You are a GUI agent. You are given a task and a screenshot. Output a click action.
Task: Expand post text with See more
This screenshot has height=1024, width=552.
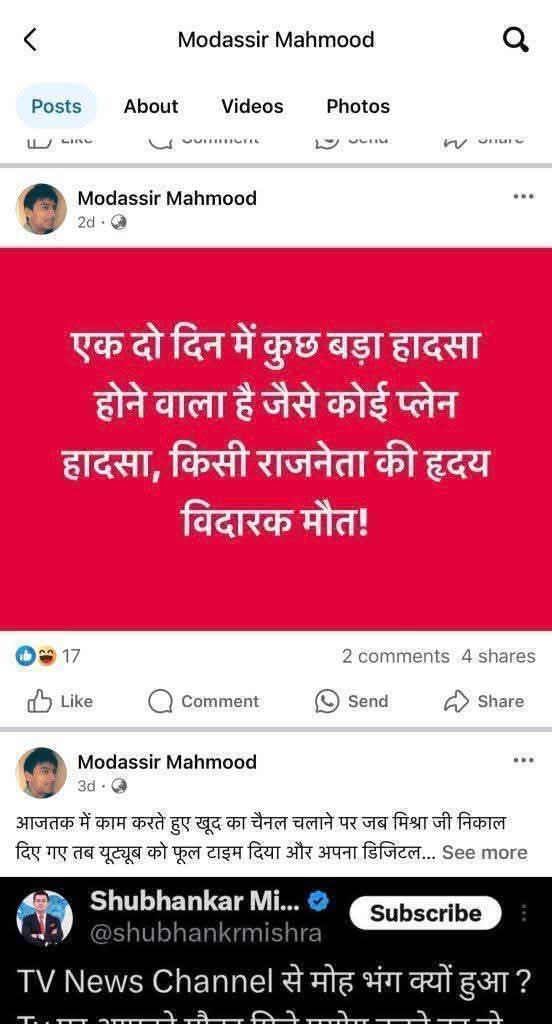484,853
